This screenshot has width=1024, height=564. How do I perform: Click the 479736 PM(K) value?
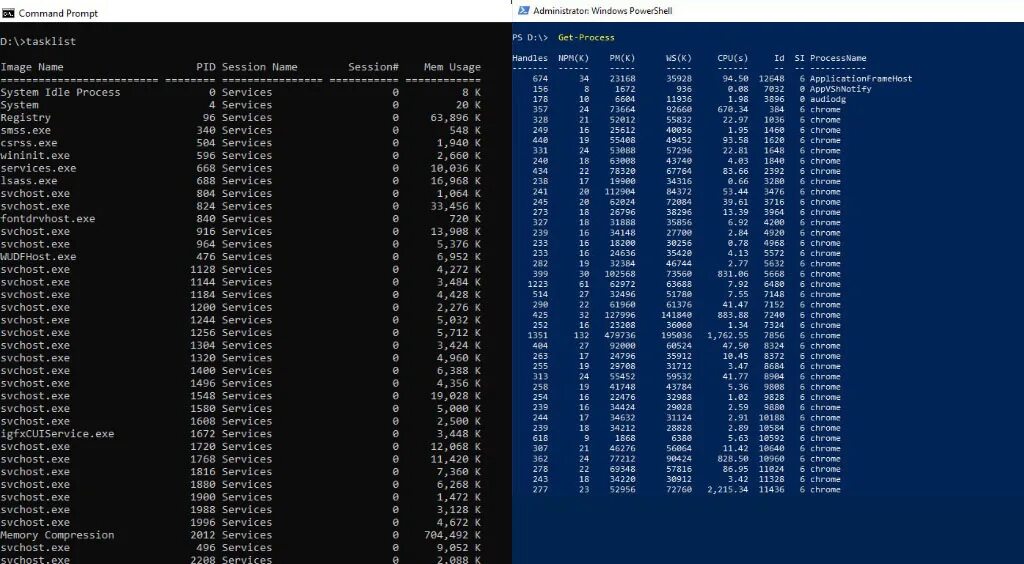[x=619, y=336]
